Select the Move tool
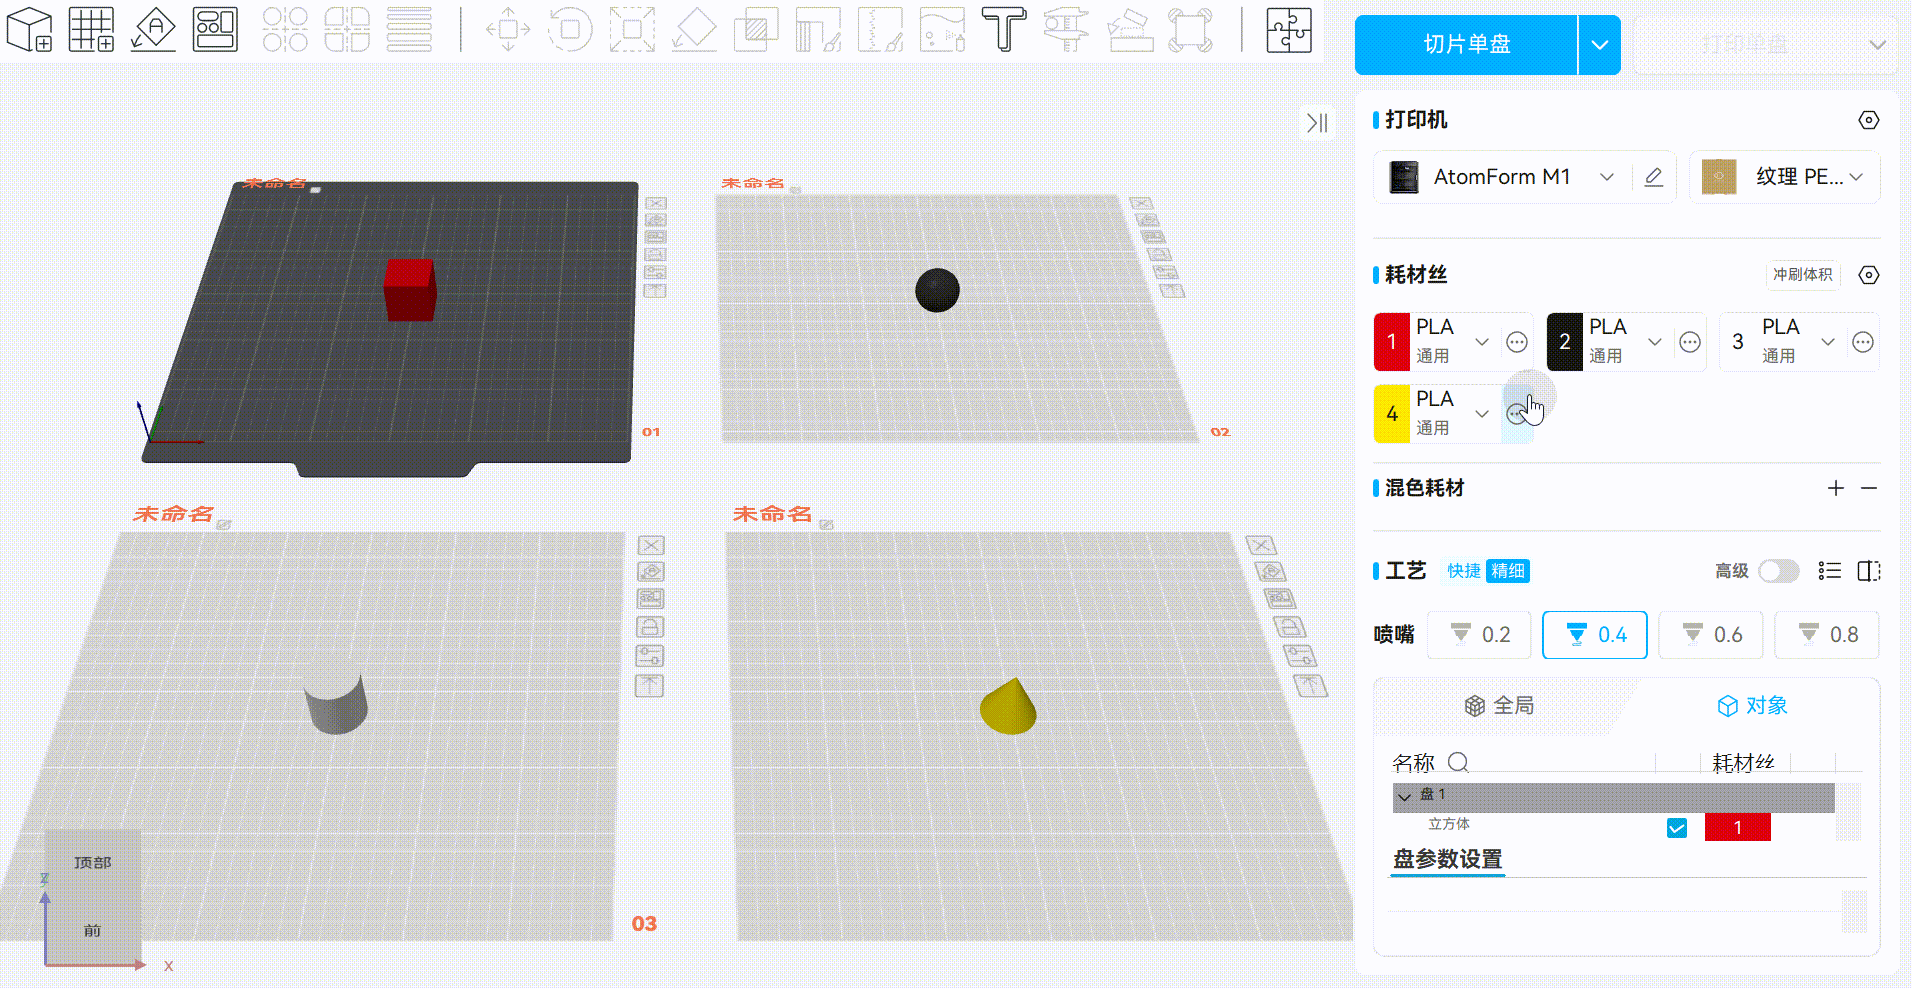Screen dimensions: 1912x988 click(x=508, y=30)
